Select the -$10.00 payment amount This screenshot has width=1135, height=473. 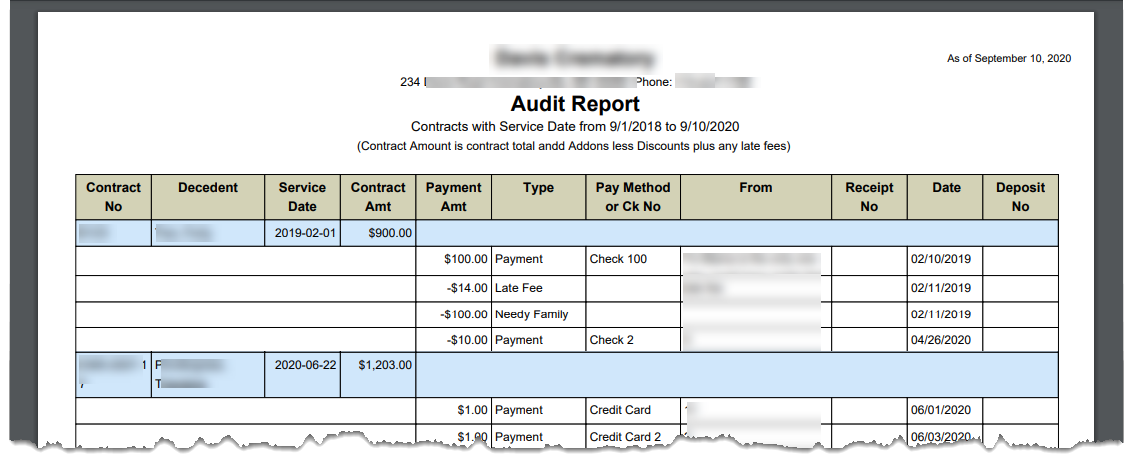tap(468, 340)
